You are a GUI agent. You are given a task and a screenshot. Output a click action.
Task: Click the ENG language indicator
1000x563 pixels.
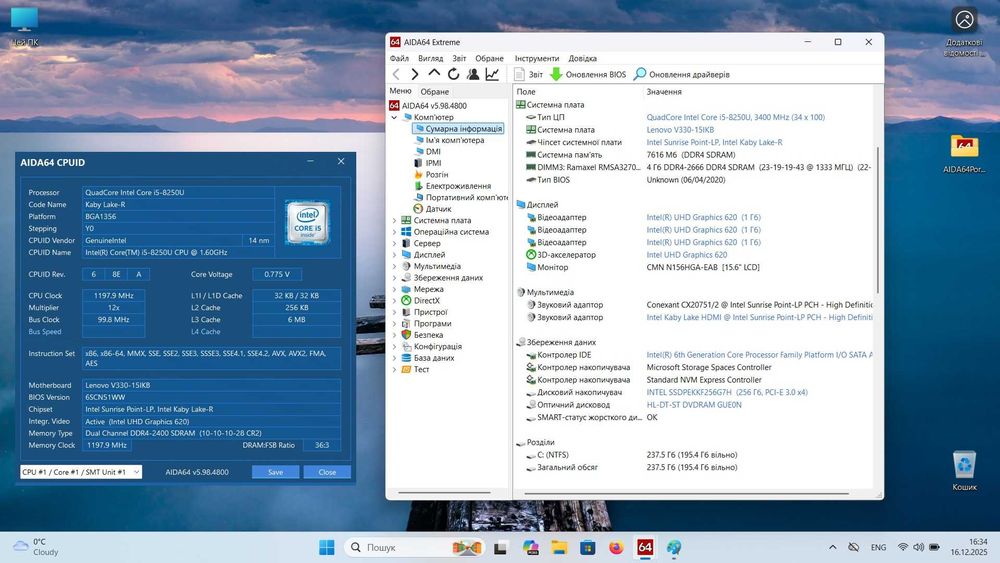pos(878,547)
